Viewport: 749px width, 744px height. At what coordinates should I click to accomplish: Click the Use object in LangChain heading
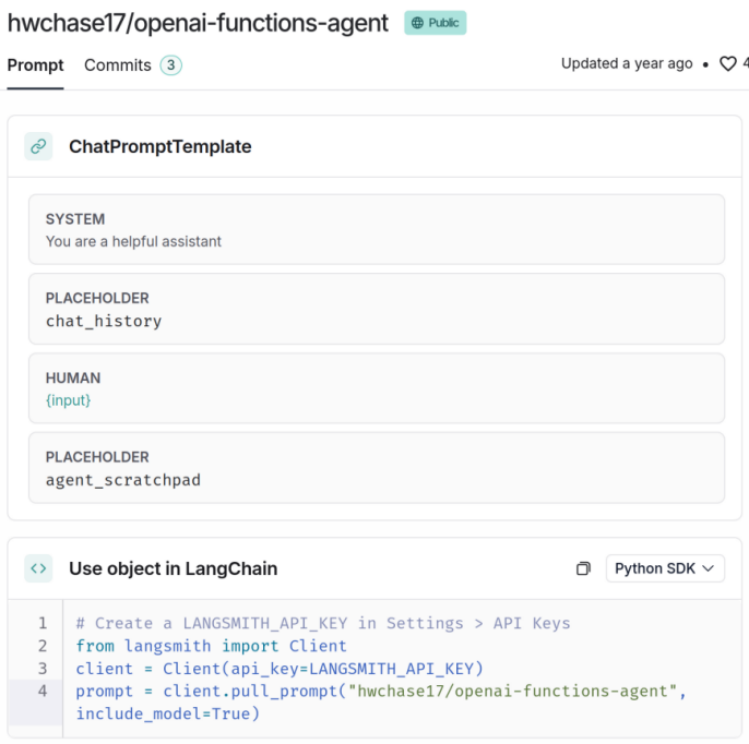(x=173, y=569)
